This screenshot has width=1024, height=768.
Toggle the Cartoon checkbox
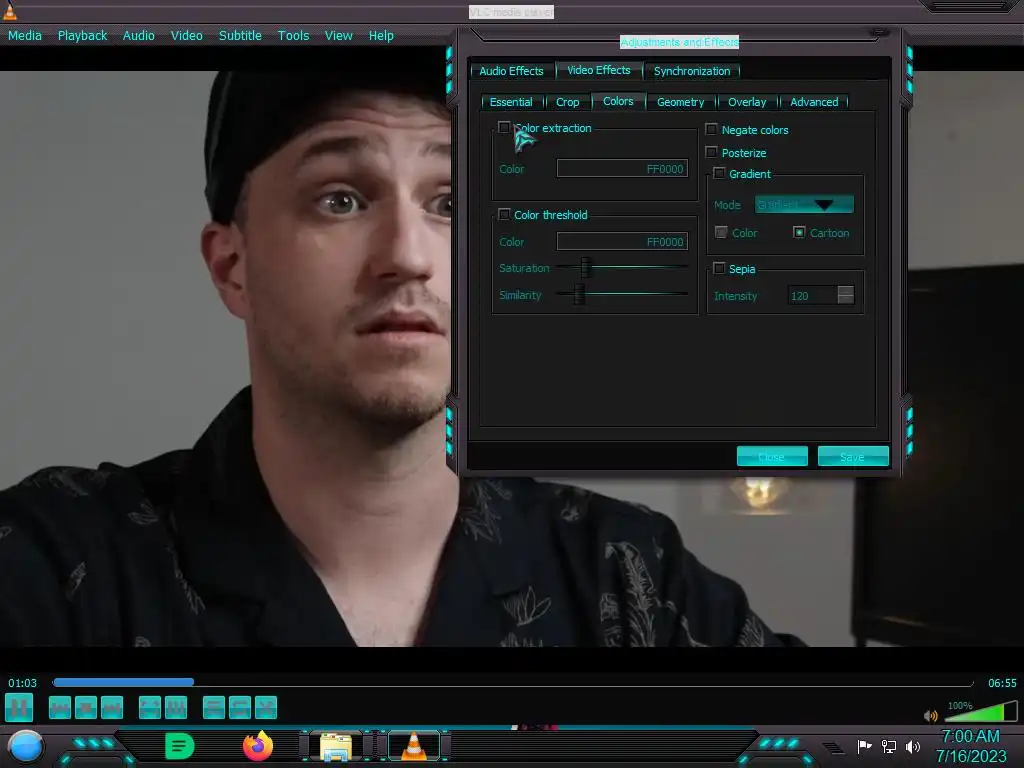(799, 232)
